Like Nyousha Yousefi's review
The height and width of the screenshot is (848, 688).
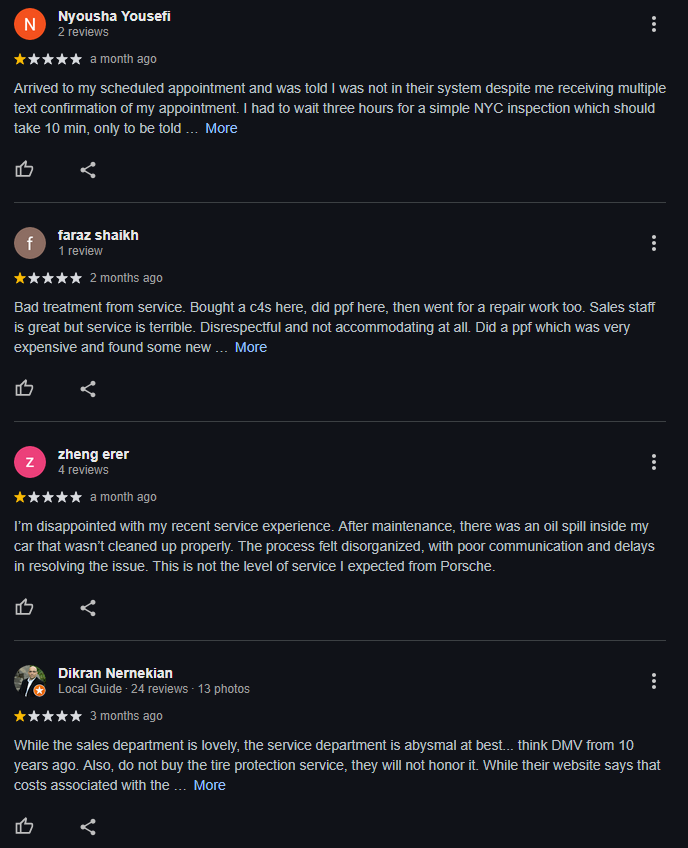(25, 169)
